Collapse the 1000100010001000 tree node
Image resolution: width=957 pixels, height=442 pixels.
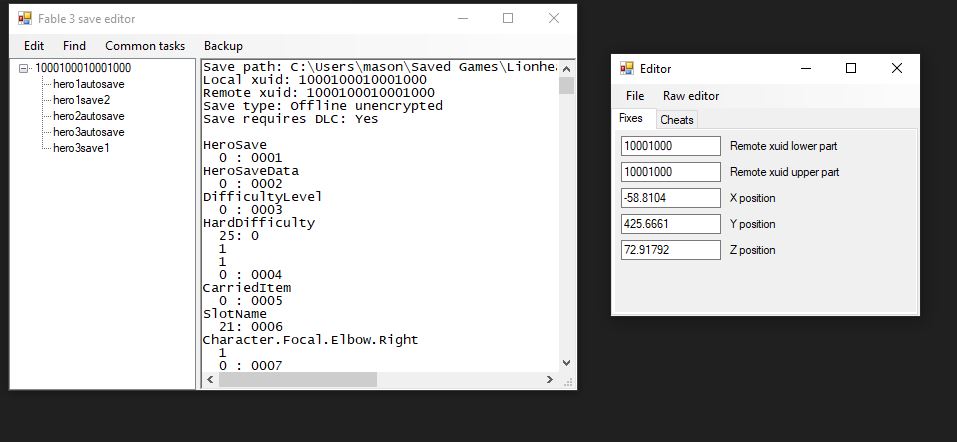[24, 68]
